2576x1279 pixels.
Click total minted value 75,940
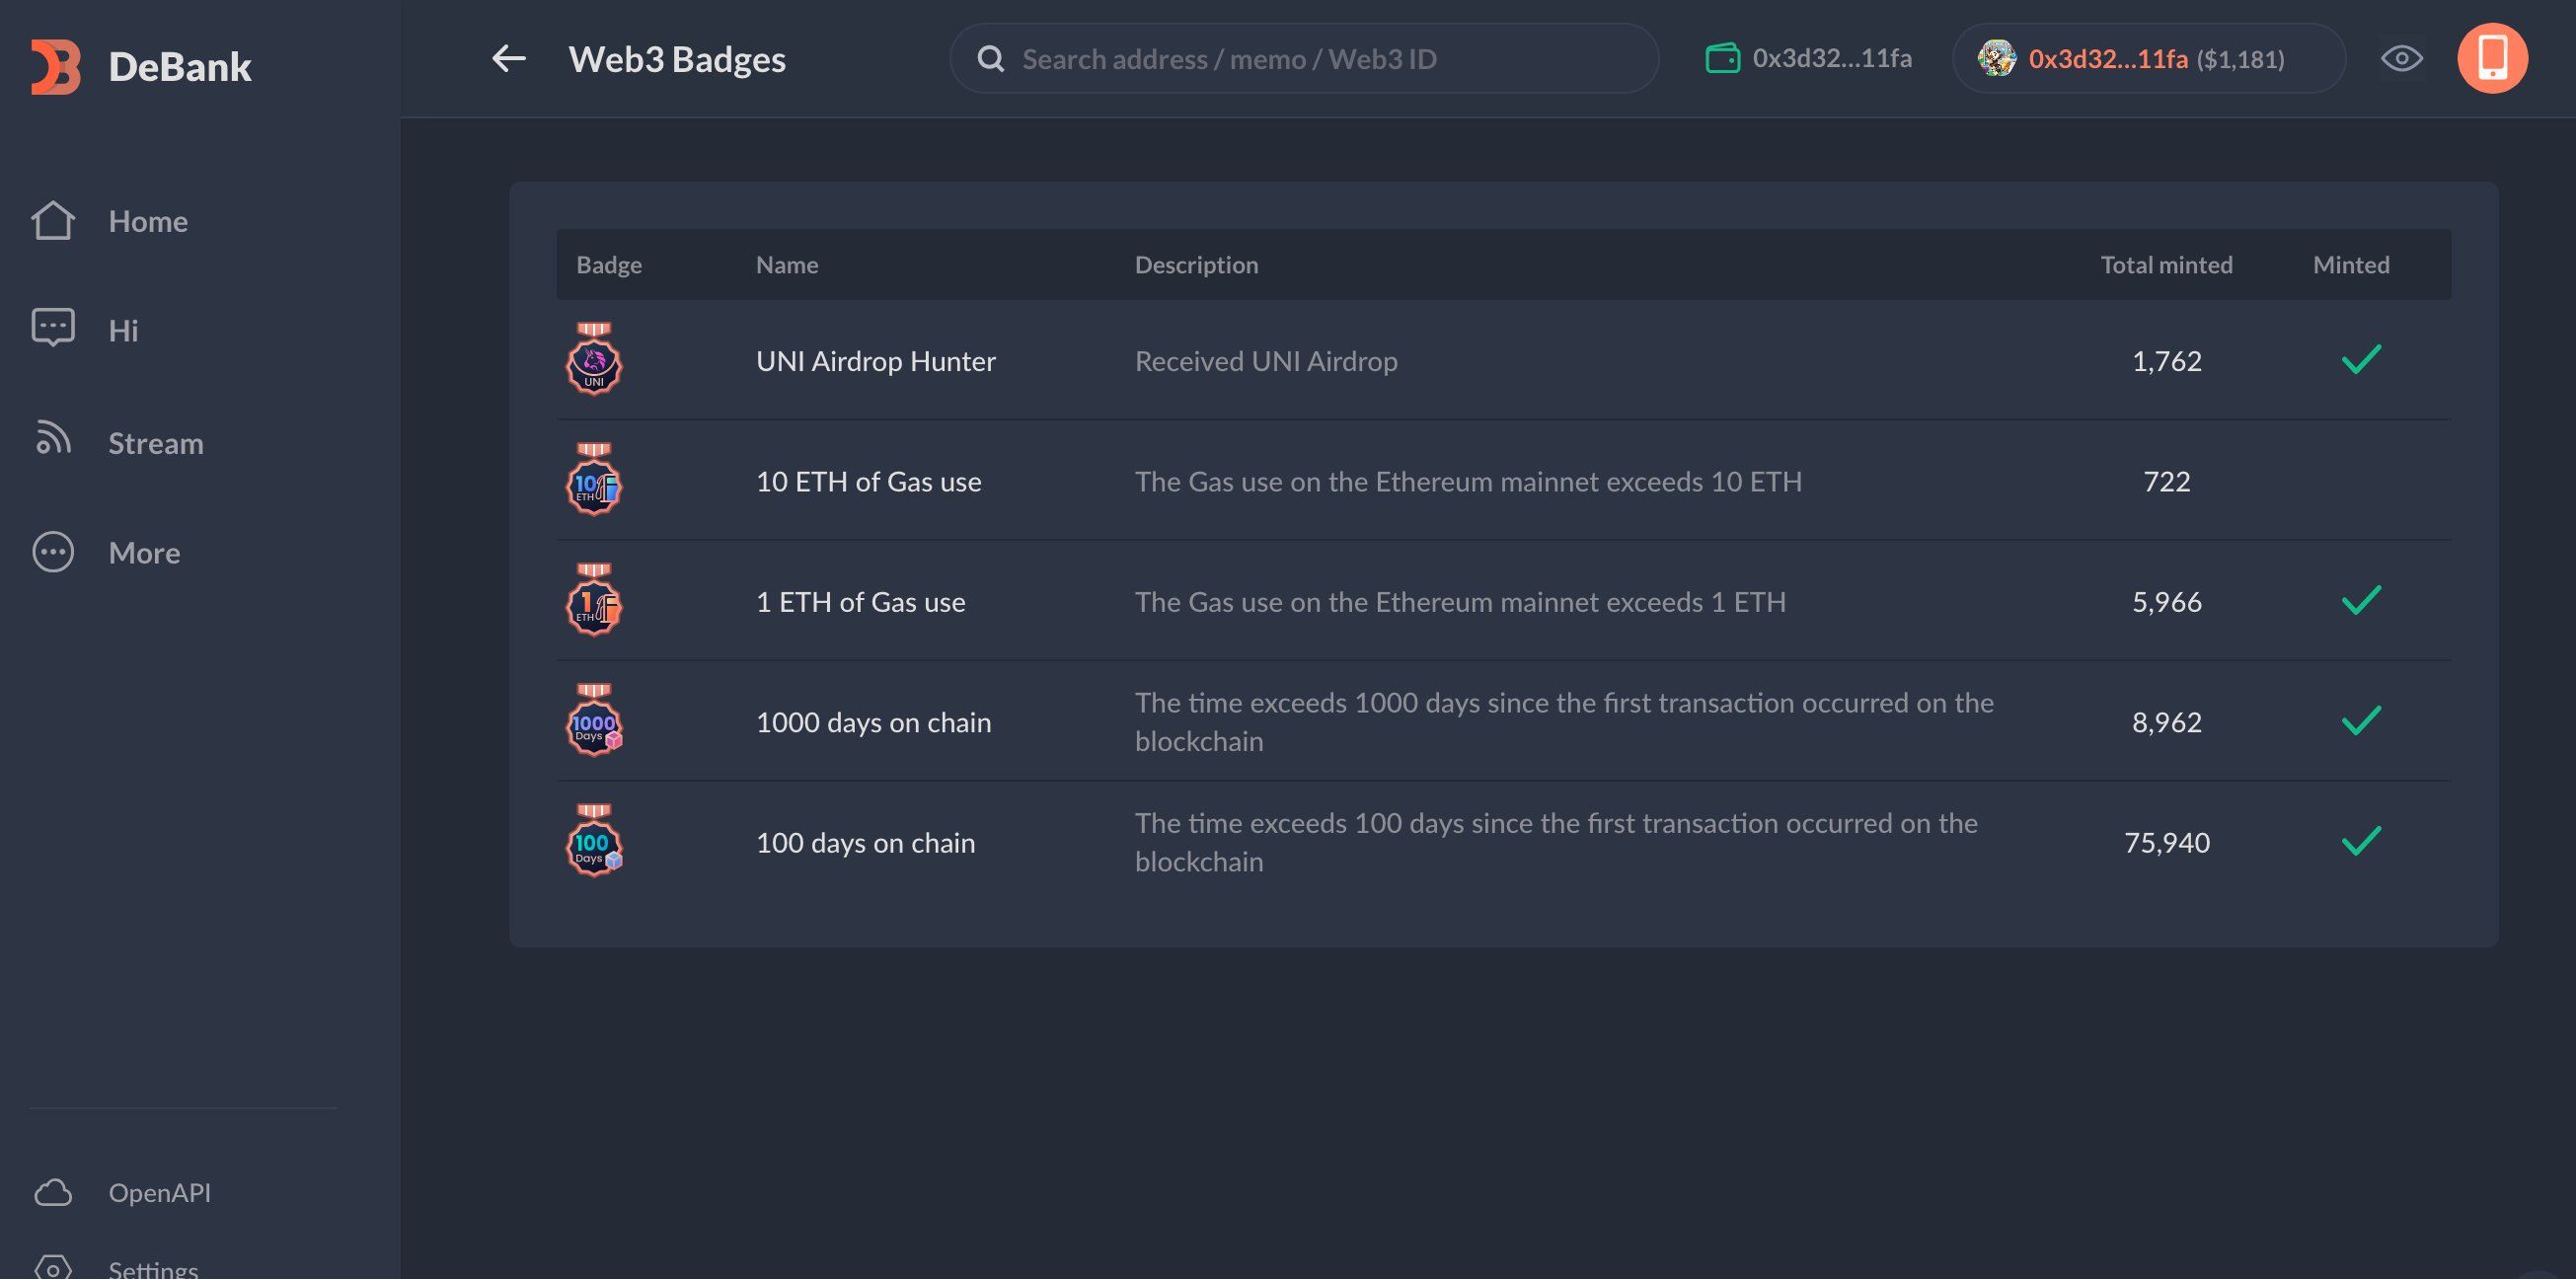2167,843
